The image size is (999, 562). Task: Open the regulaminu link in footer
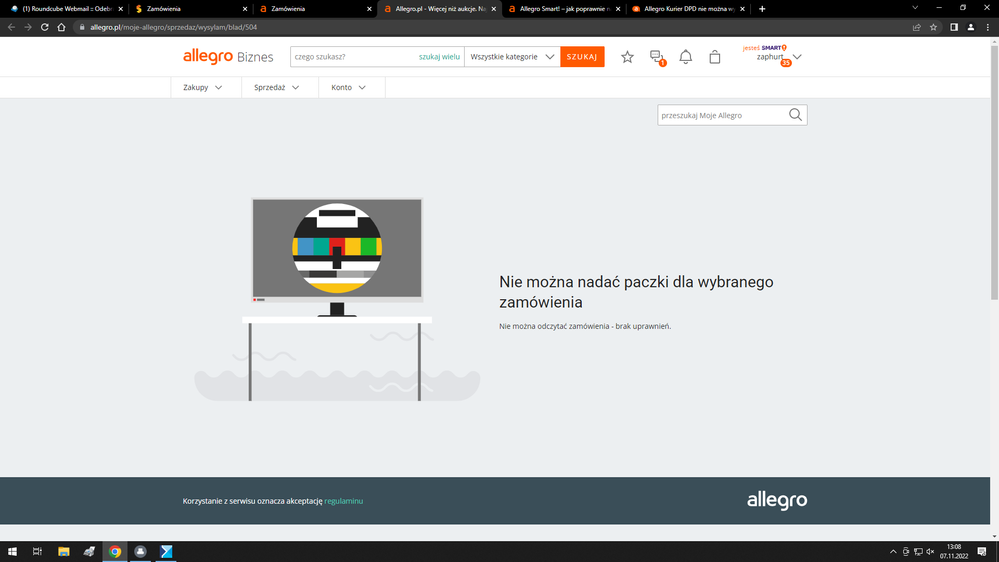[x=343, y=501]
